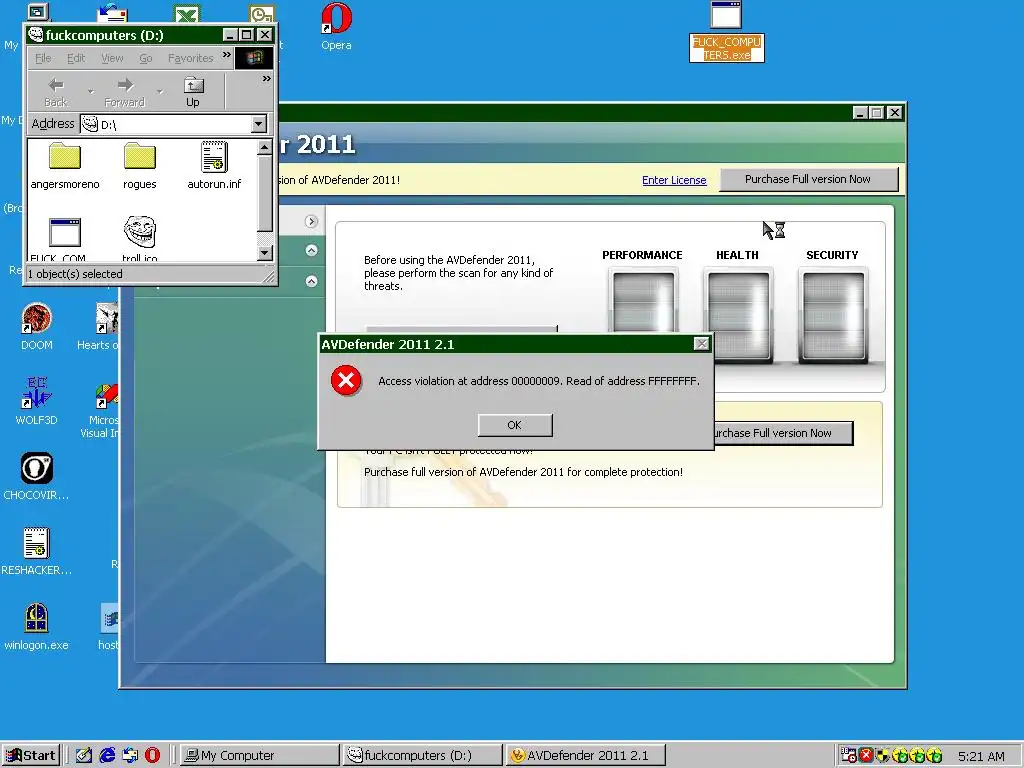Image resolution: width=1024 pixels, height=768 pixels.
Task: Collapse the second AVDefender sidebar section
Action: (x=312, y=250)
